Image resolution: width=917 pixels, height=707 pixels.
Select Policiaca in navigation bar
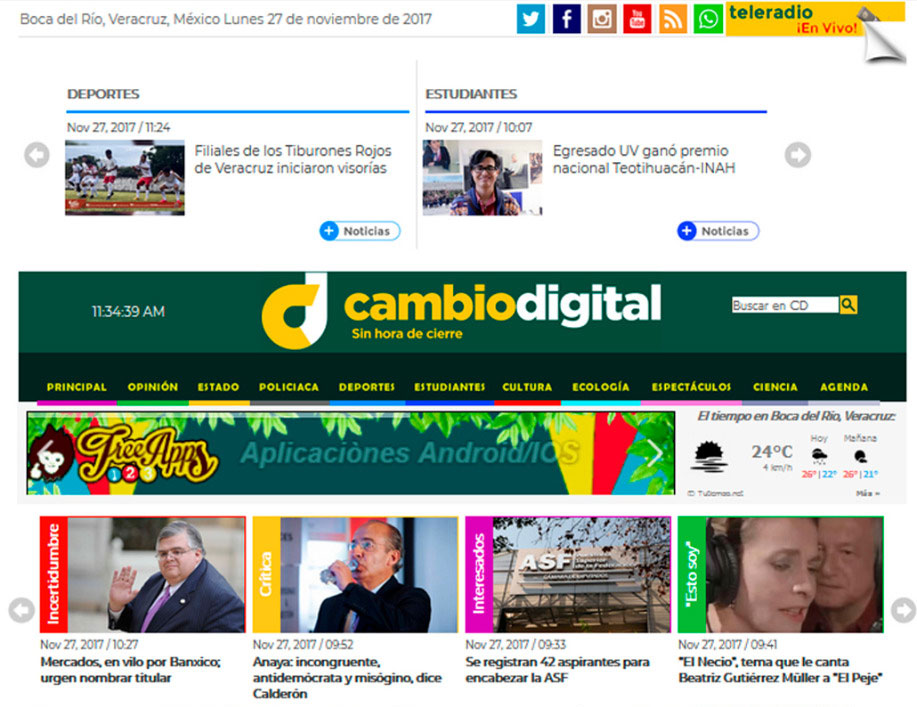[289, 387]
